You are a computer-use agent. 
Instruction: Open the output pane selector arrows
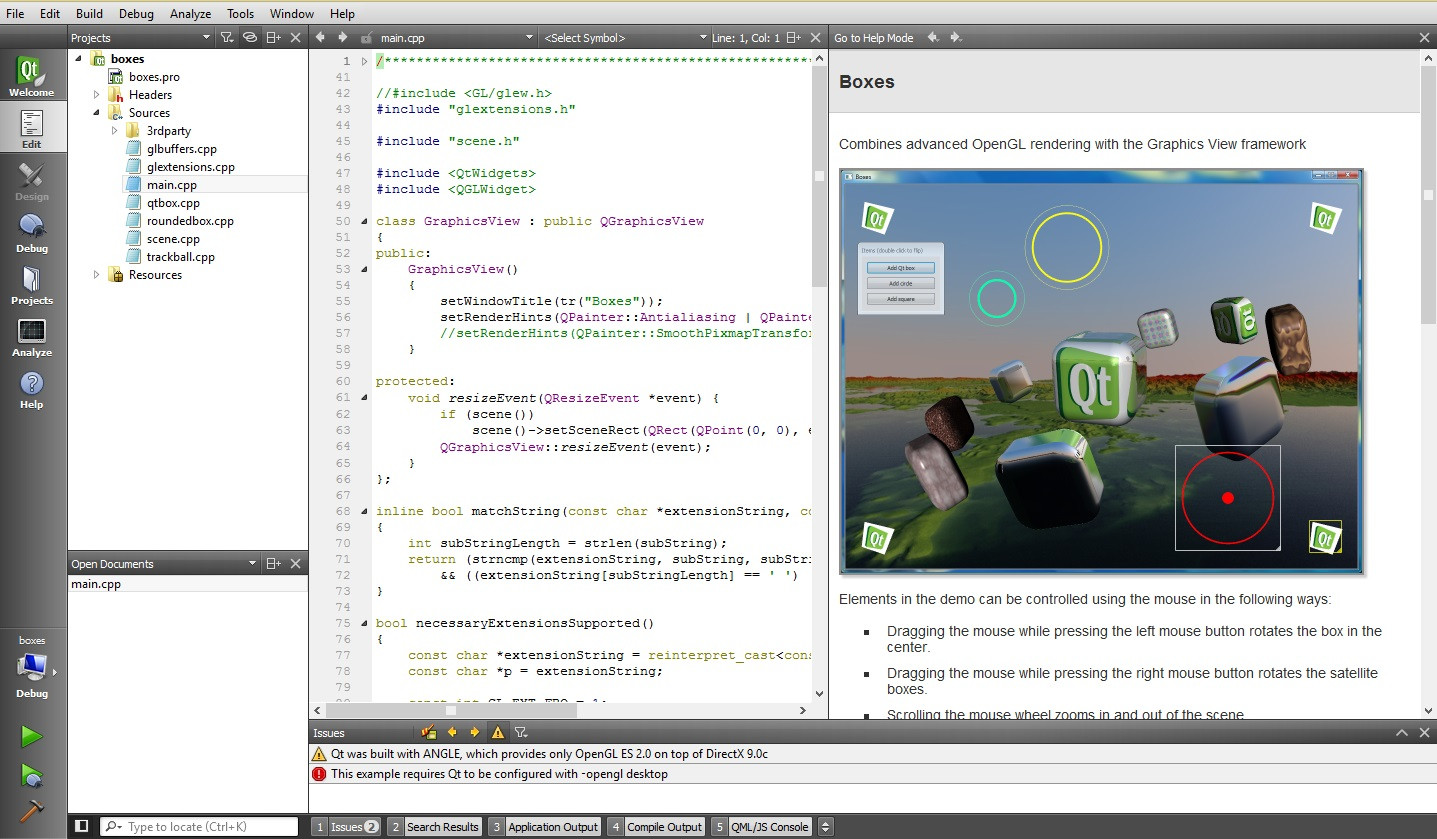[825, 827]
